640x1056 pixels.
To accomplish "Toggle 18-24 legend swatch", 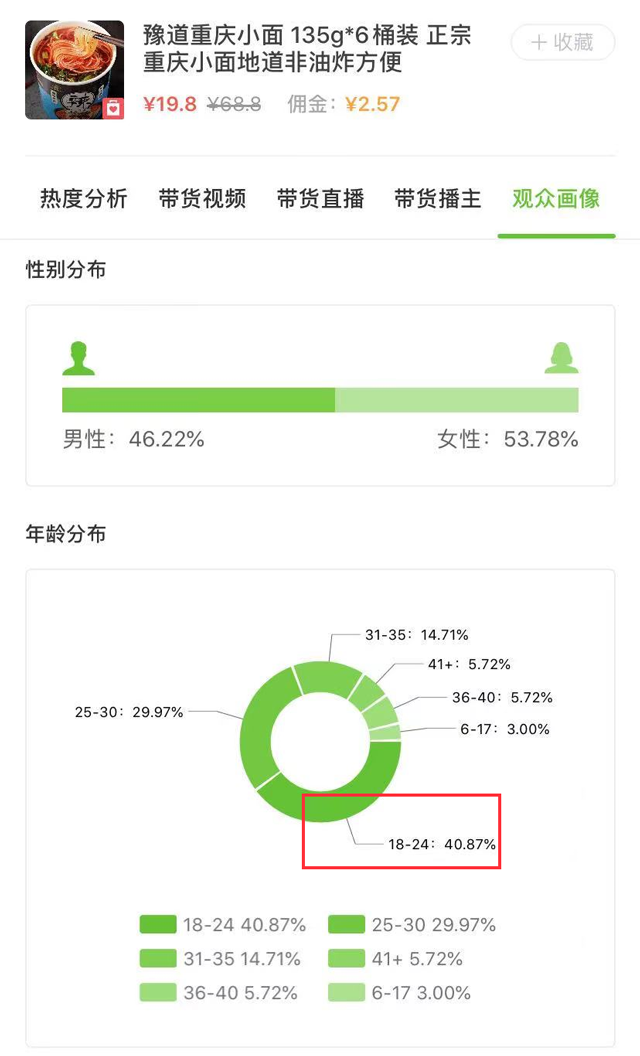I will coord(158,925).
